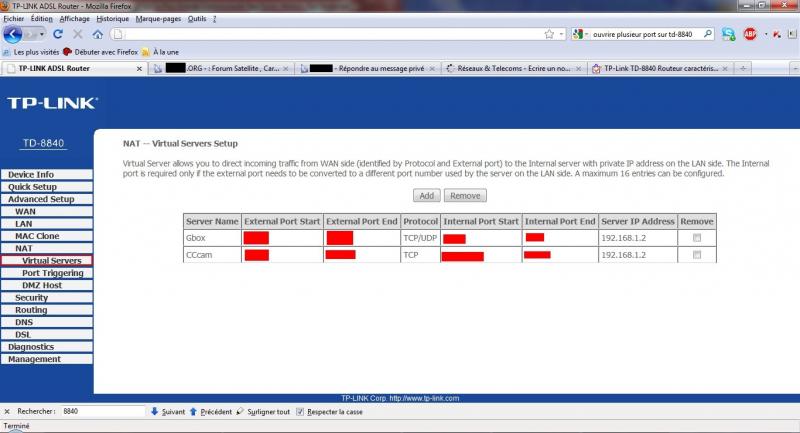The width and height of the screenshot is (800, 433).
Task: Click the CCcam server name cell
Action: click(212, 255)
